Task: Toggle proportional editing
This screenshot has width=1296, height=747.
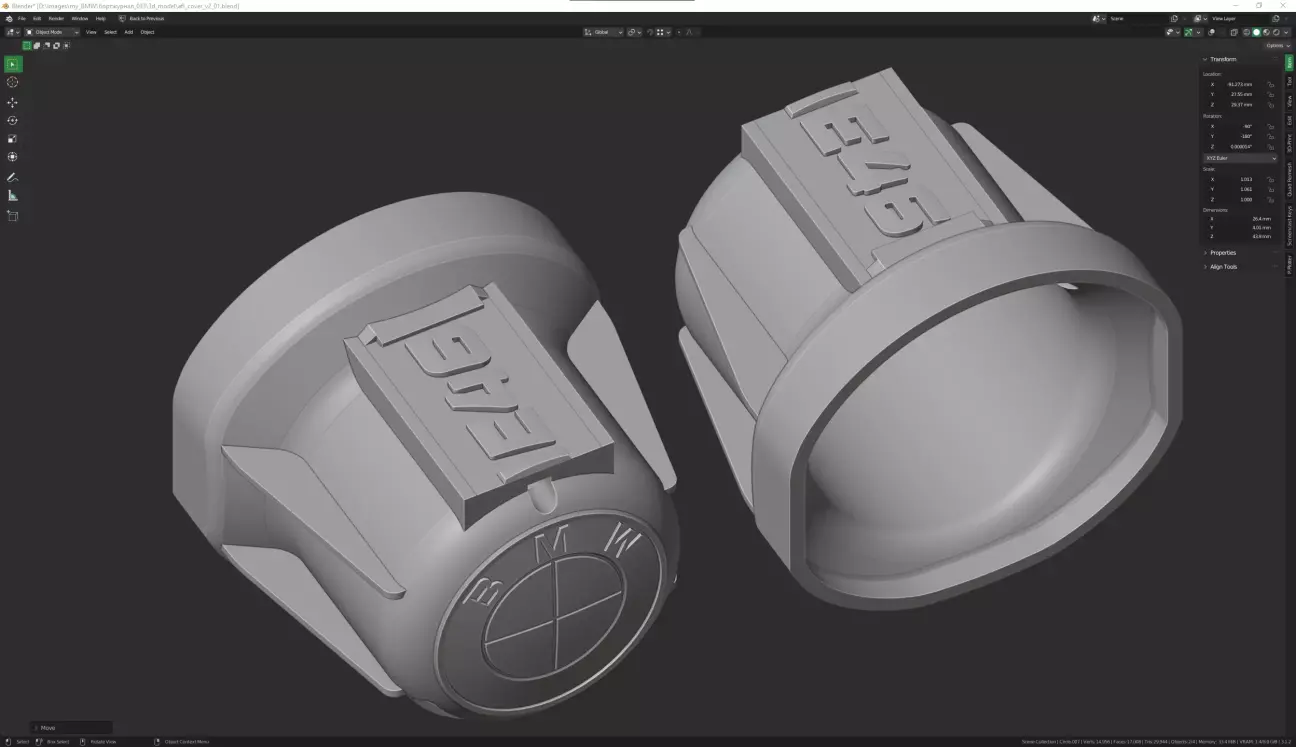Action: tap(679, 32)
